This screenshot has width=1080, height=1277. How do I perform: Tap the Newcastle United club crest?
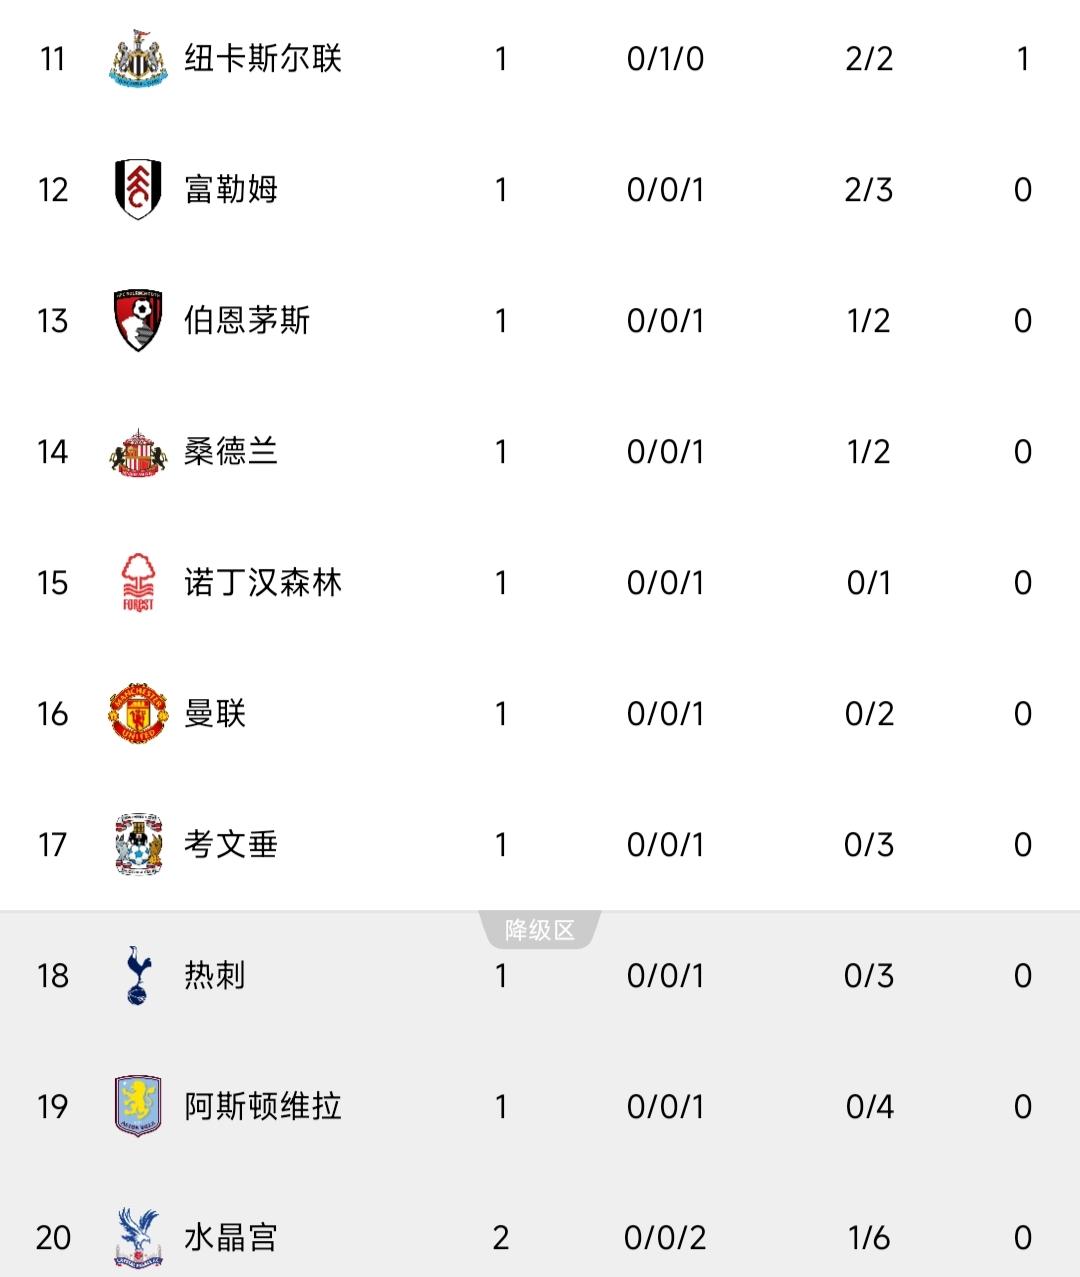pyautogui.click(x=138, y=58)
